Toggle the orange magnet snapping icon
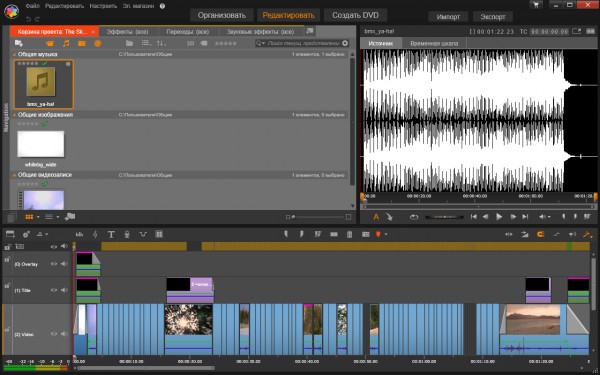 tap(540, 234)
